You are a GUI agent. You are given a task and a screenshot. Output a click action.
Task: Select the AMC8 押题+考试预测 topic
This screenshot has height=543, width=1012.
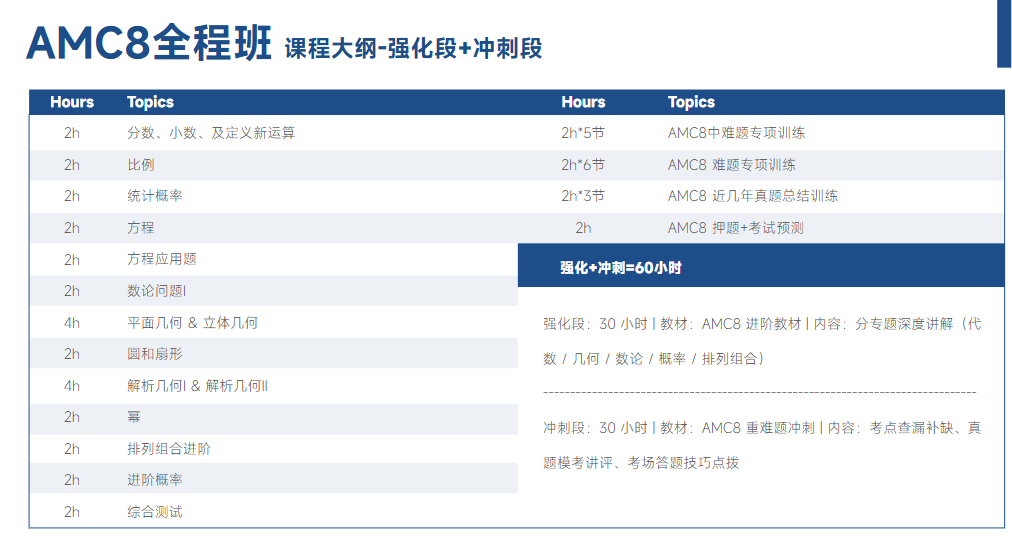[736, 228]
